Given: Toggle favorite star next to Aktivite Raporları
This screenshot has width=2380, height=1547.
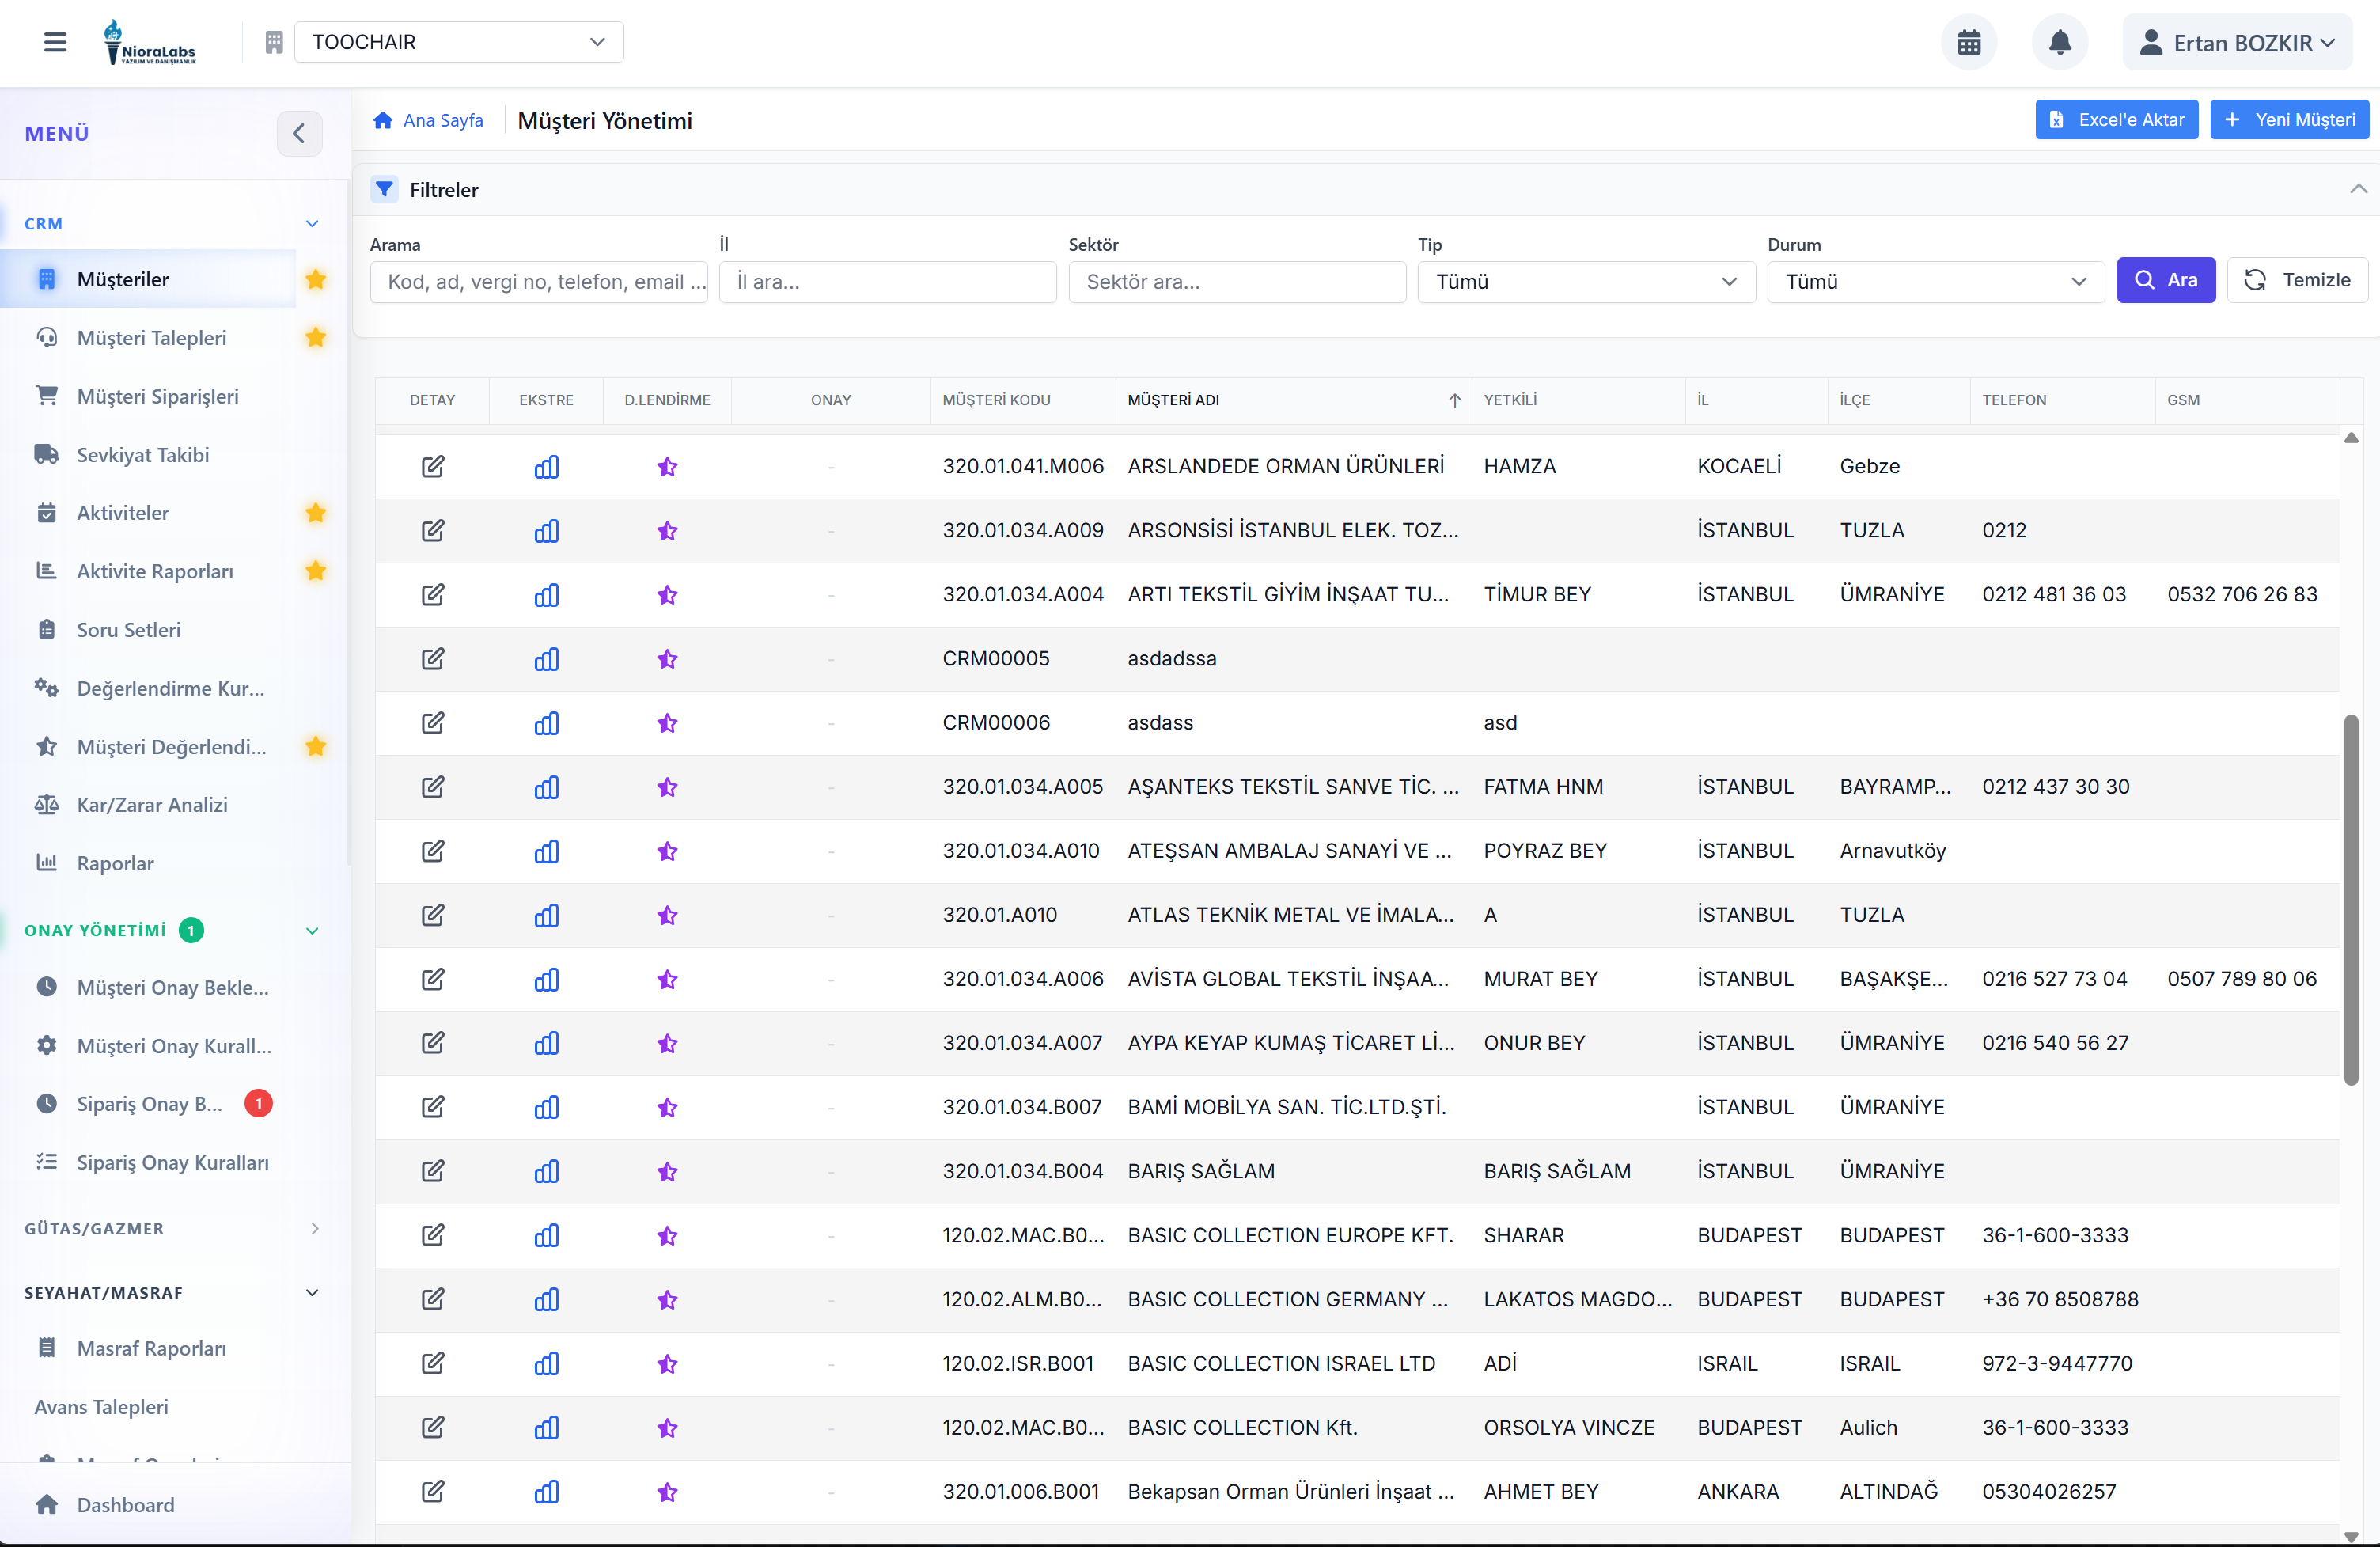Looking at the screenshot, I should tap(316, 571).
